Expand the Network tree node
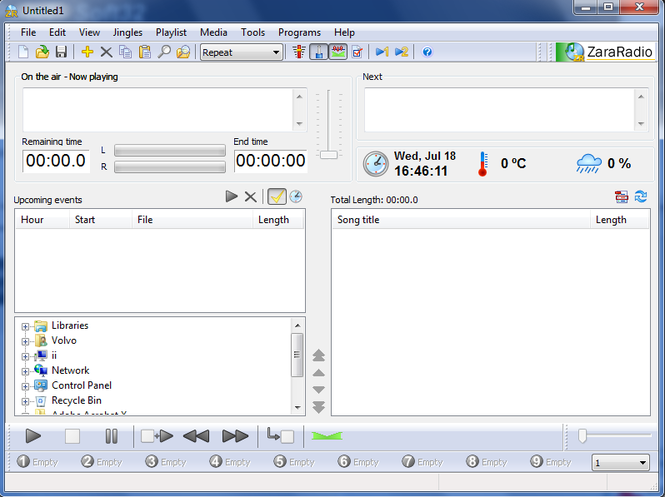Viewport: 665px width, 497px height. click(x=25, y=371)
